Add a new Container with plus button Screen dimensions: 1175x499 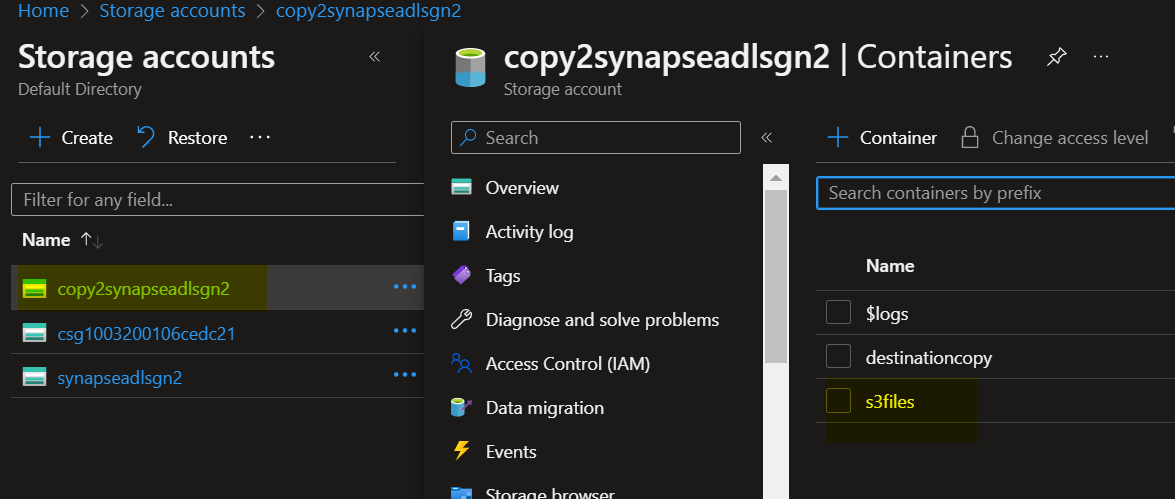coord(882,138)
